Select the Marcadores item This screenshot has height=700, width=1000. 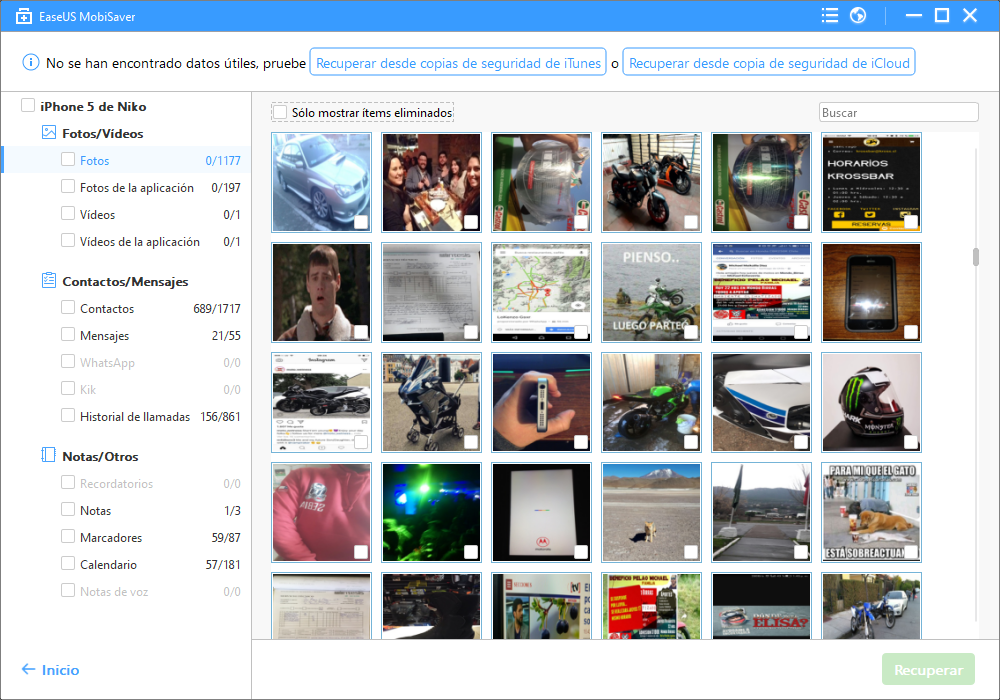[x=111, y=538]
